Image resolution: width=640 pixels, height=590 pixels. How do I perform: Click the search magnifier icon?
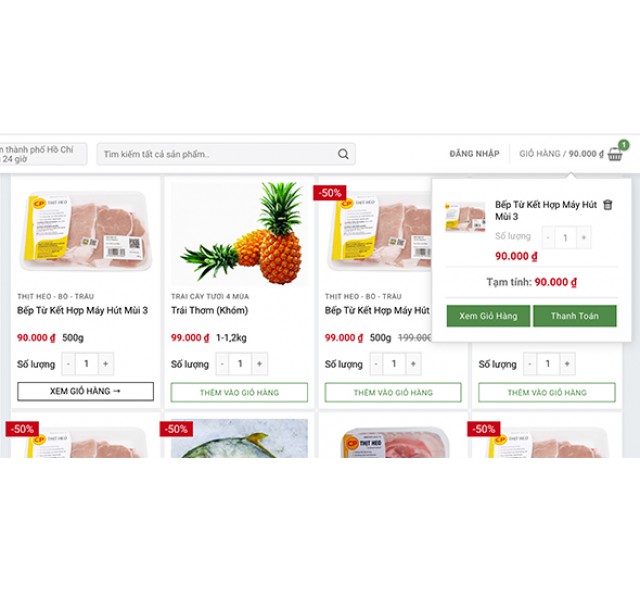pyautogui.click(x=343, y=154)
